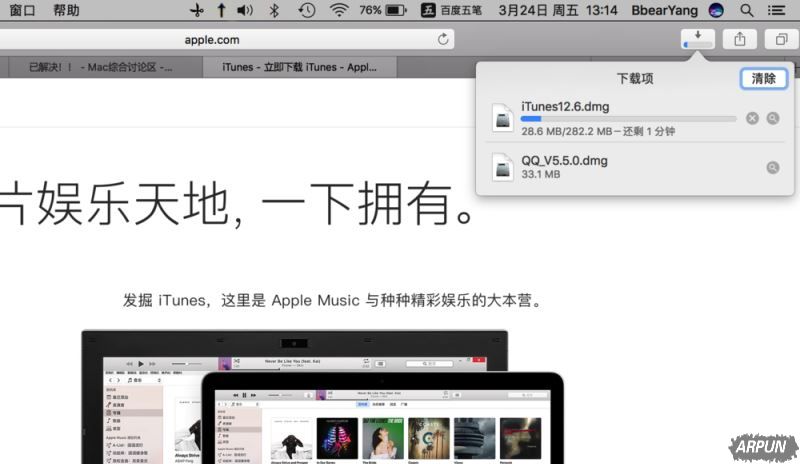Click the apple.com address field
Viewport: 800px width, 464px height.
pos(212,39)
